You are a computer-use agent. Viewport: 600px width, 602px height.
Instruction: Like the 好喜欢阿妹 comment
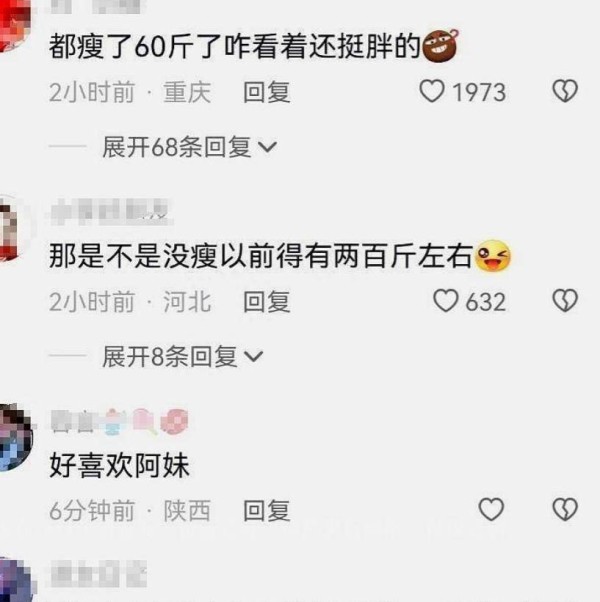click(x=491, y=509)
